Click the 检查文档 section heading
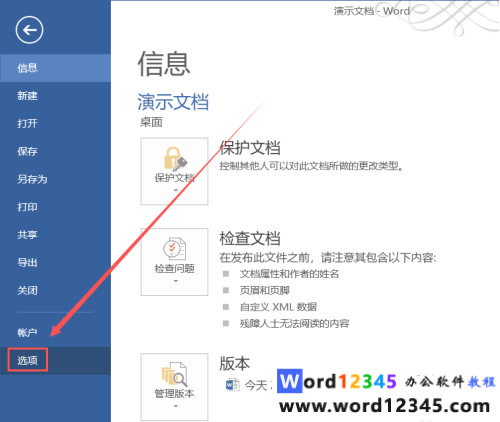Image resolution: width=500 pixels, height=422 pixels. (x=250, y=238)
